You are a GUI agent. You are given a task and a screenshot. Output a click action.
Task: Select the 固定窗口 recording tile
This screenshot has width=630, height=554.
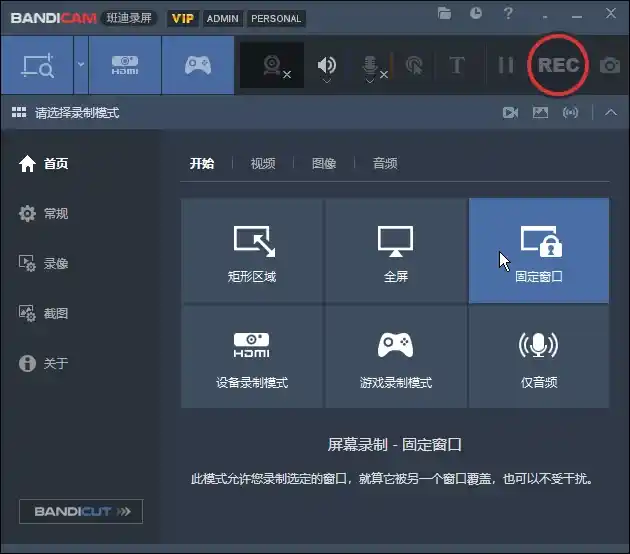coord(539,250)
